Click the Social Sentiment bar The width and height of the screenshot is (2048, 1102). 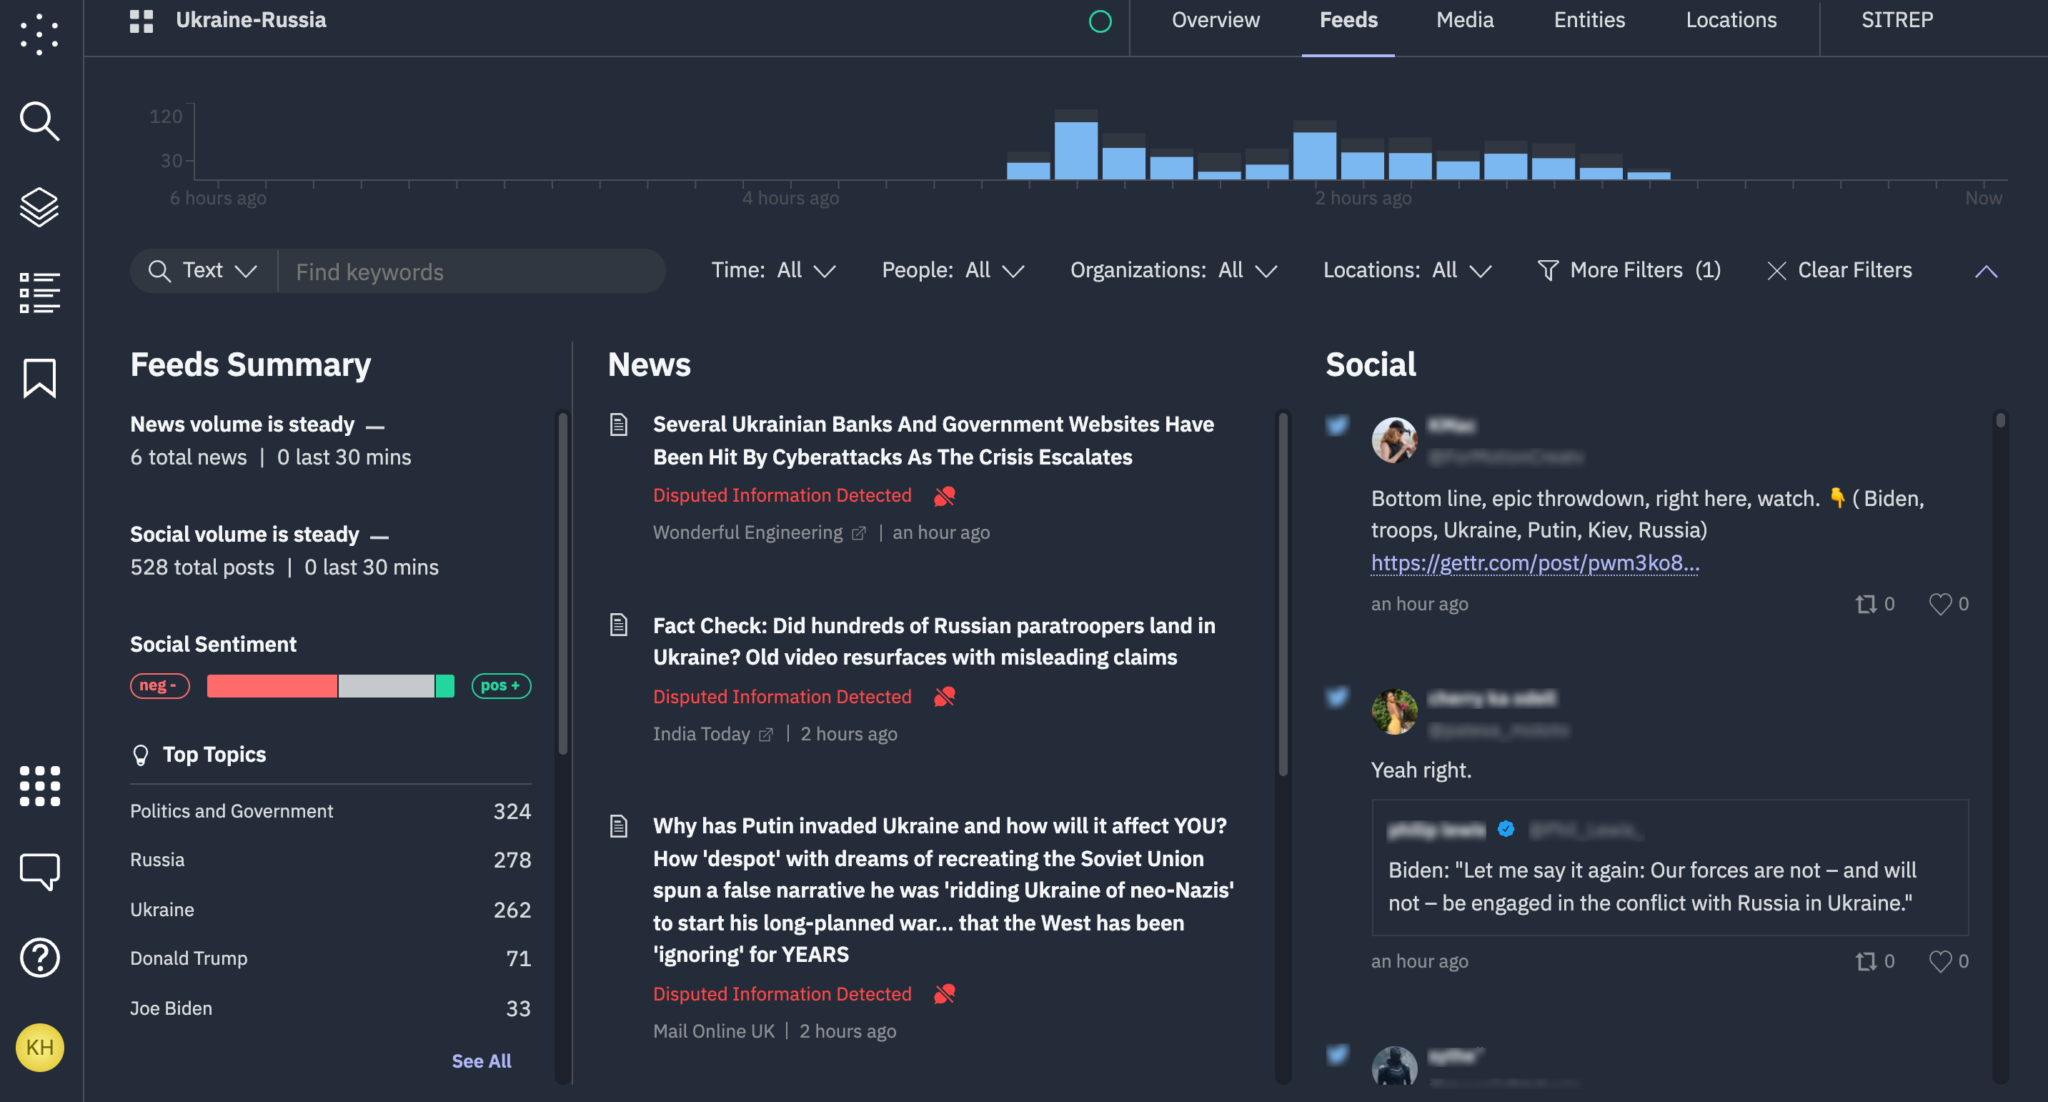tap(330, 686)
